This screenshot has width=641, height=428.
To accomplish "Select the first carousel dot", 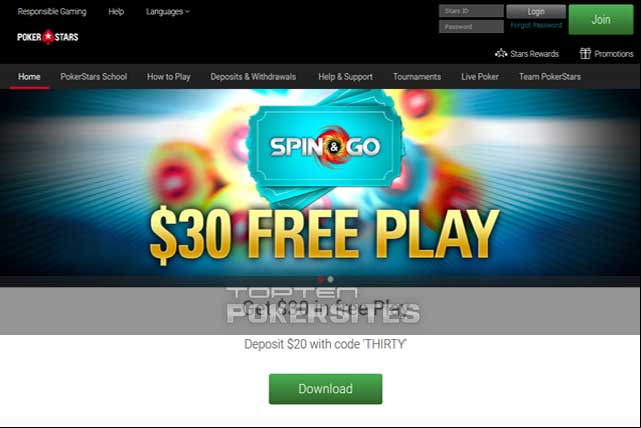I will click(x=321, y=280).
